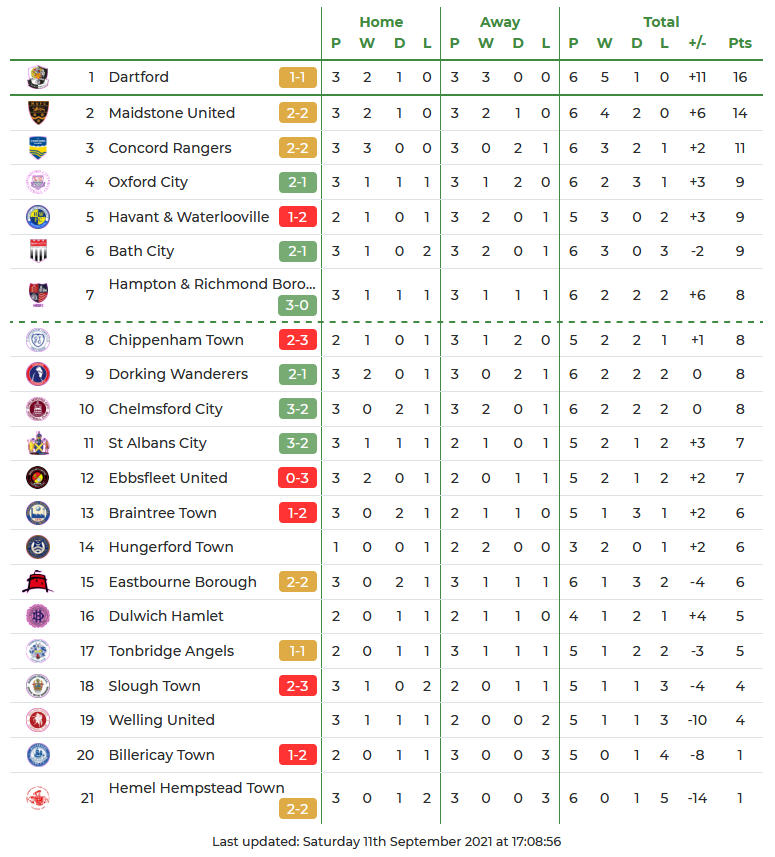The image size is (775, 857).
Task: Open the Havant & Waterlooville team page
Action: (189, 217)
